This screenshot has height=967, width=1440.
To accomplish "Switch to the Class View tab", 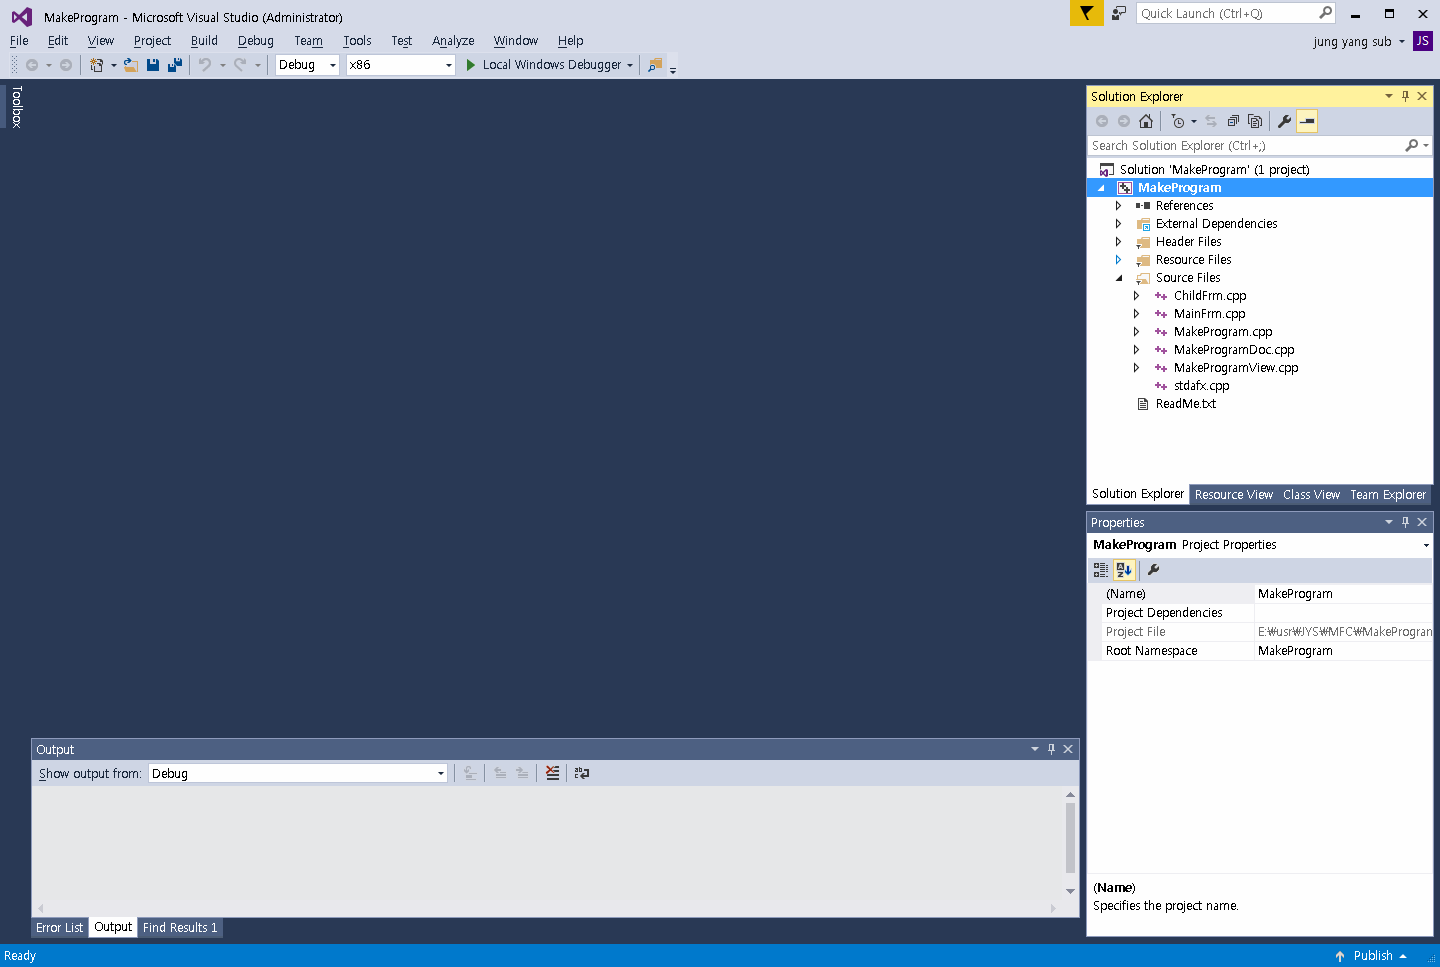I will [x=1311, y=495].
